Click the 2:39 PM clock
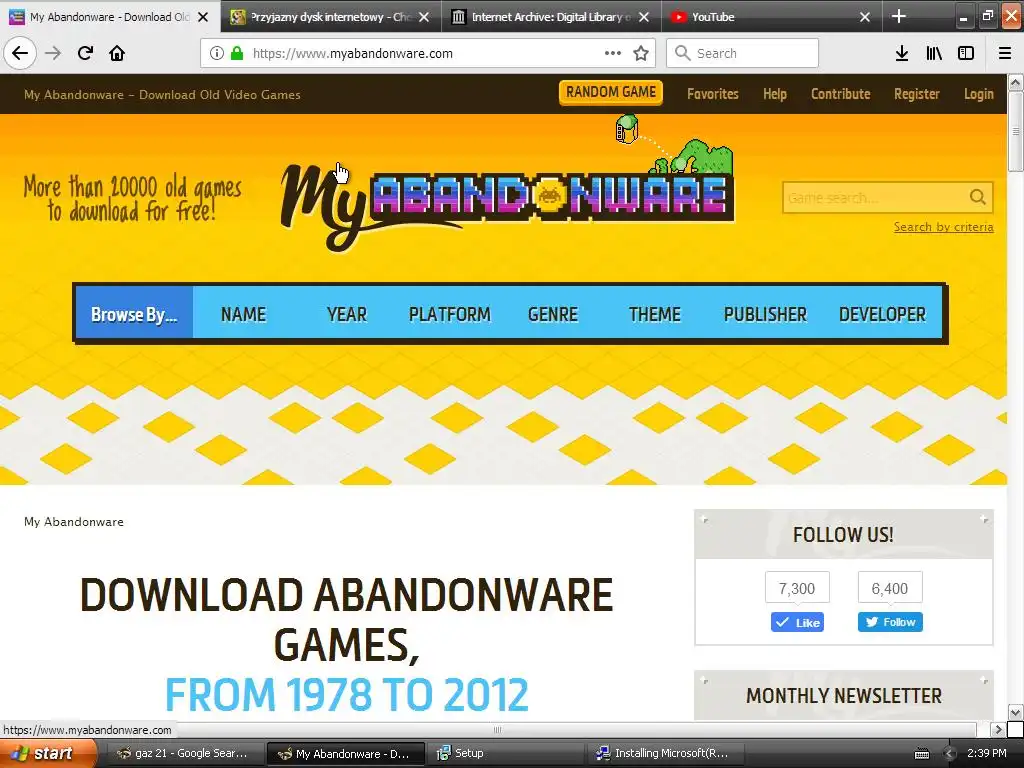Screen dimensions: 1024x768 tap(987, 753)
